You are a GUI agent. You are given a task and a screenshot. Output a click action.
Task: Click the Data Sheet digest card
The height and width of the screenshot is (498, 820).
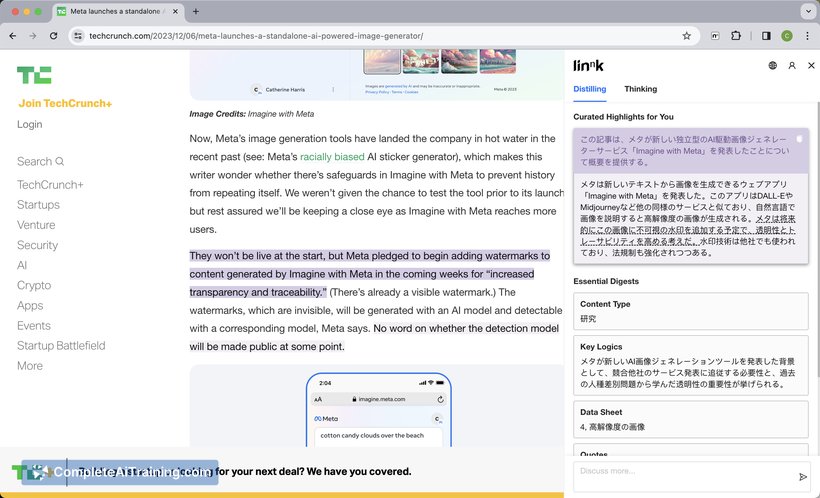[691, 420]
